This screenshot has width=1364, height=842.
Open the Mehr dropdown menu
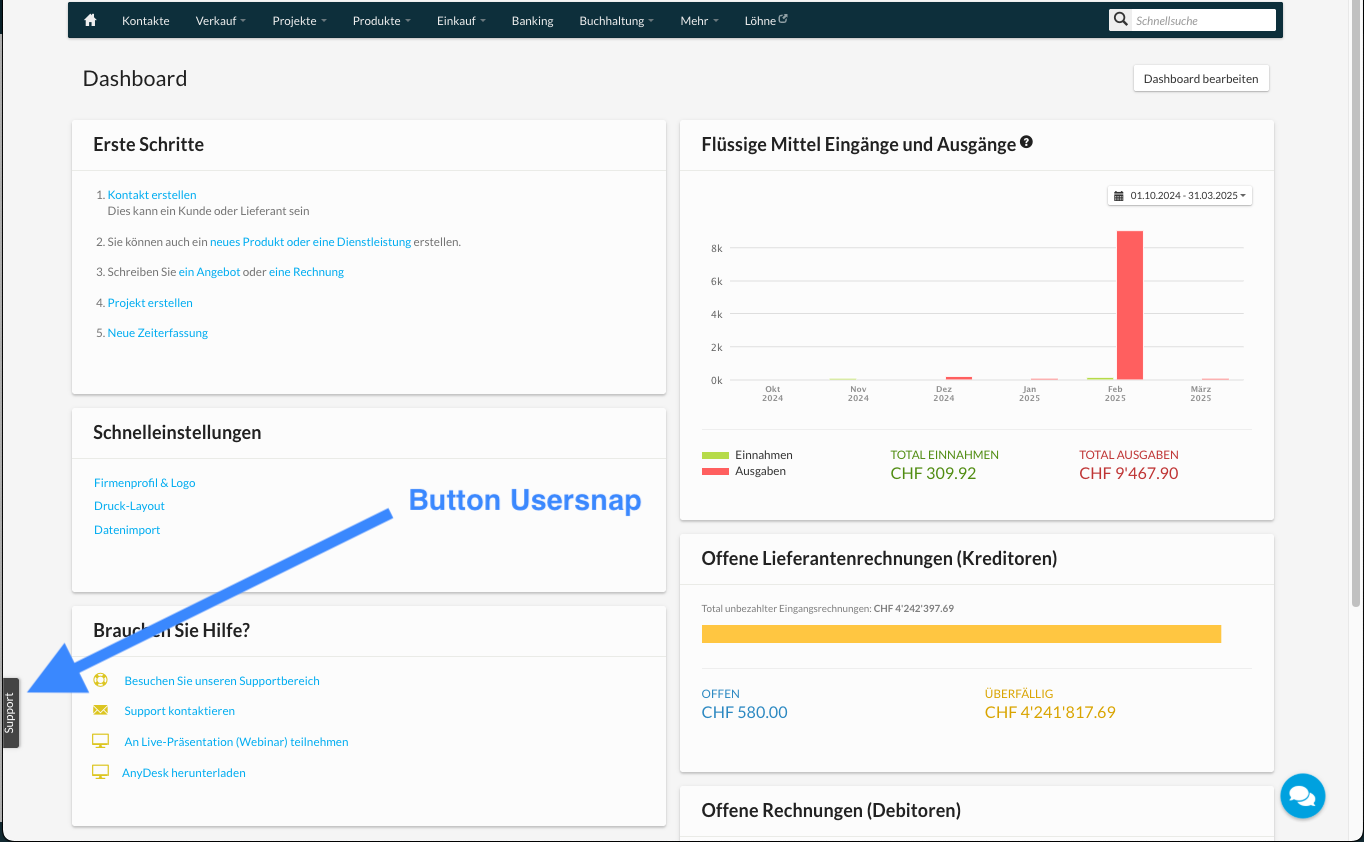coord(699,20)
